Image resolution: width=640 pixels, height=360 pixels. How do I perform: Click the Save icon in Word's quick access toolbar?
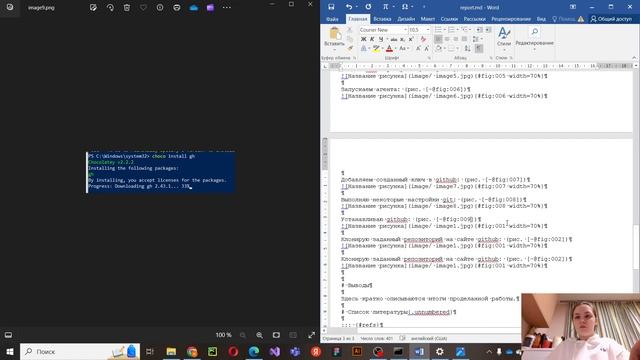(331, 7)
